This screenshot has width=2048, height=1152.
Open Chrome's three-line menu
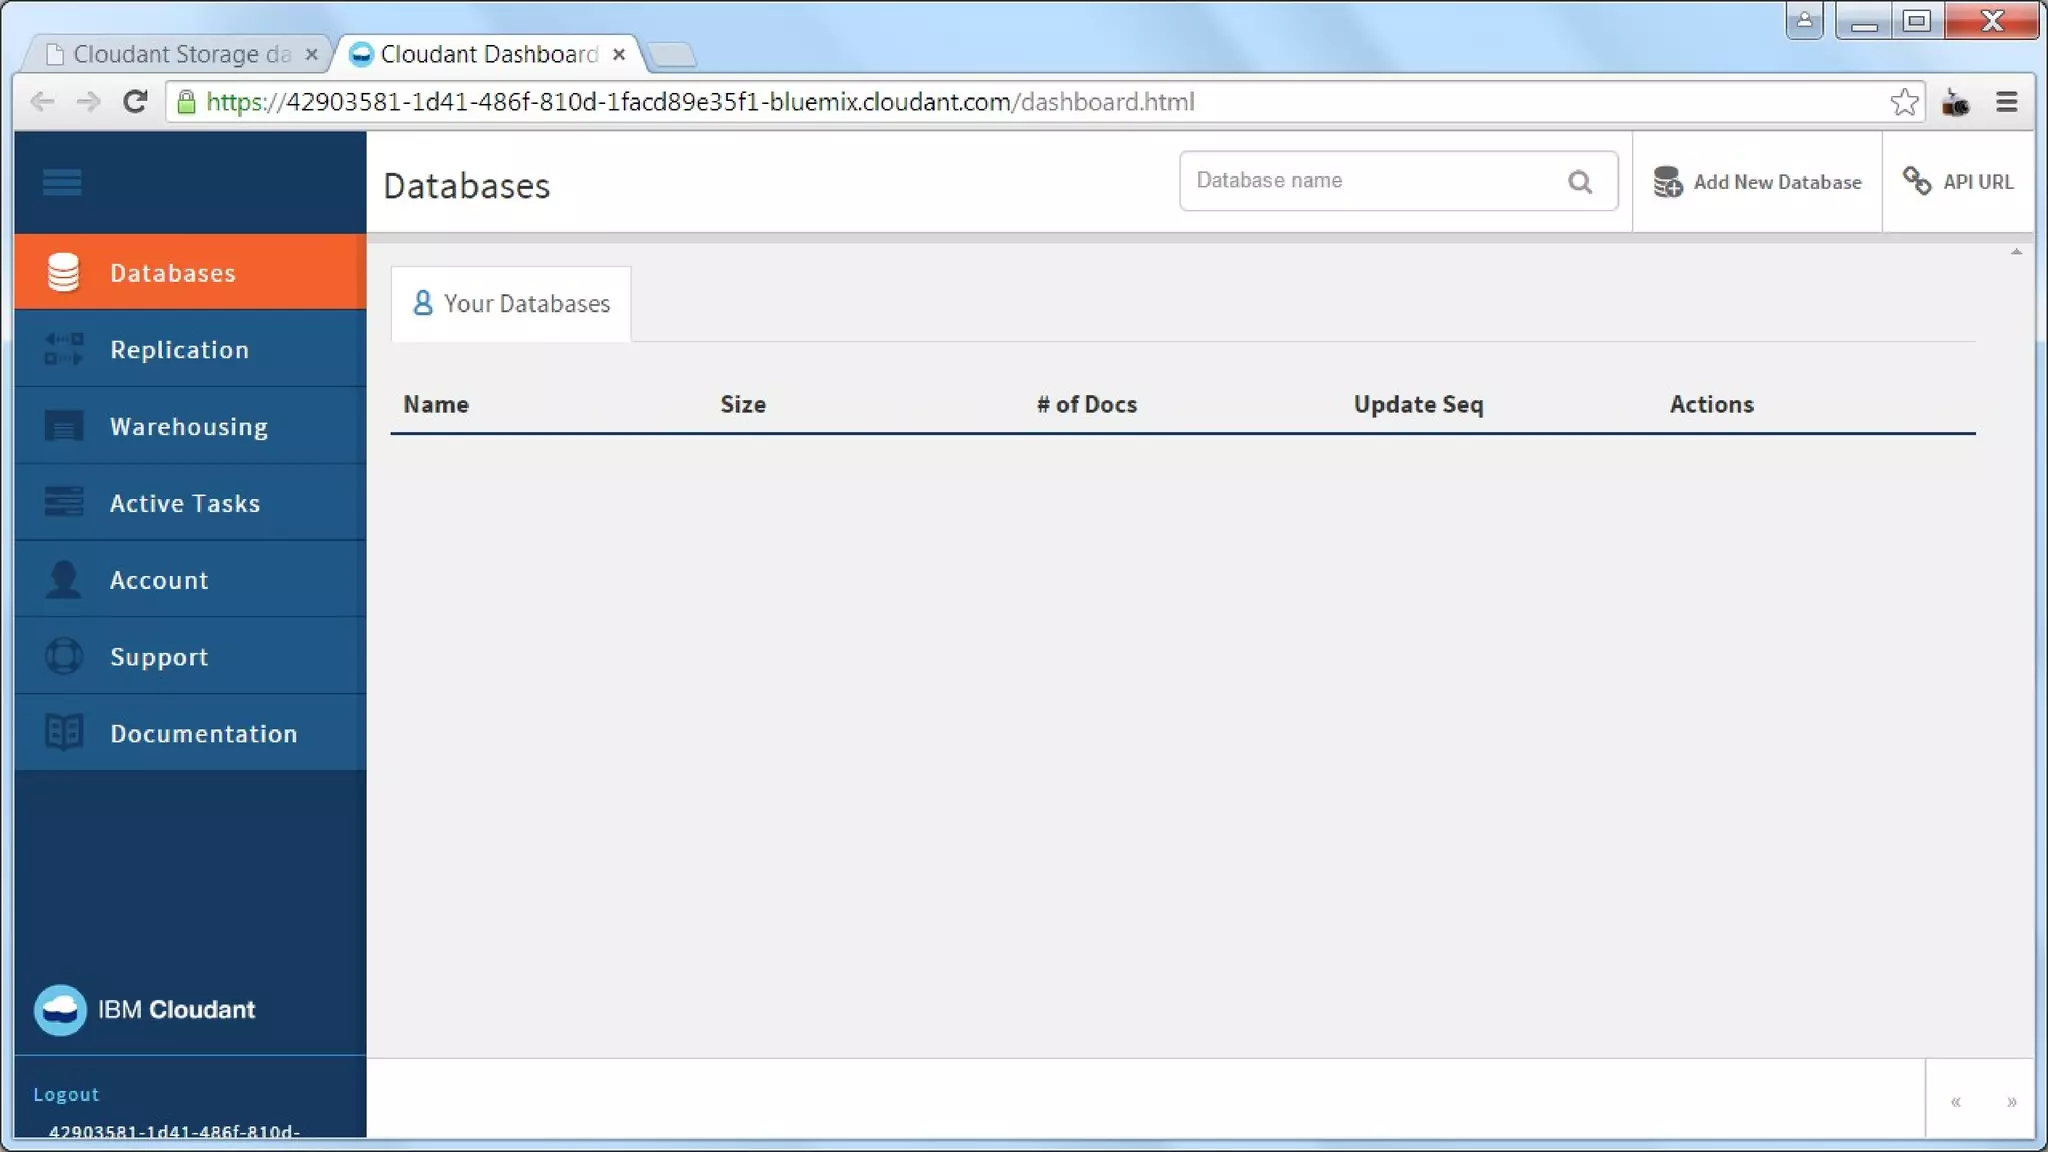2006,102
